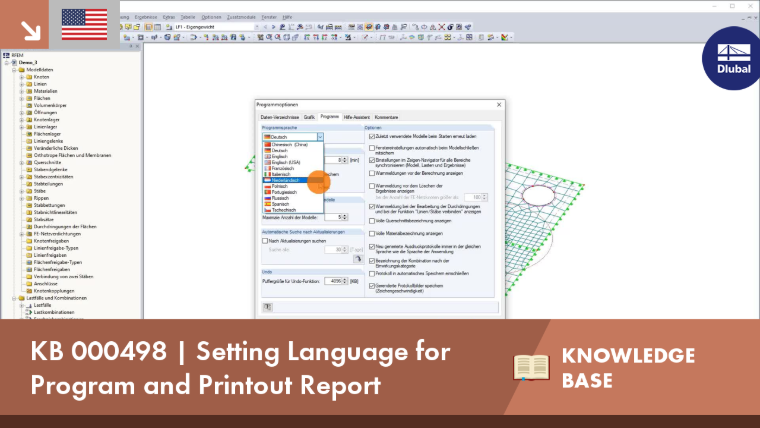Click the Puffergröße für Undo-Funktion input field

coord(336,281)
